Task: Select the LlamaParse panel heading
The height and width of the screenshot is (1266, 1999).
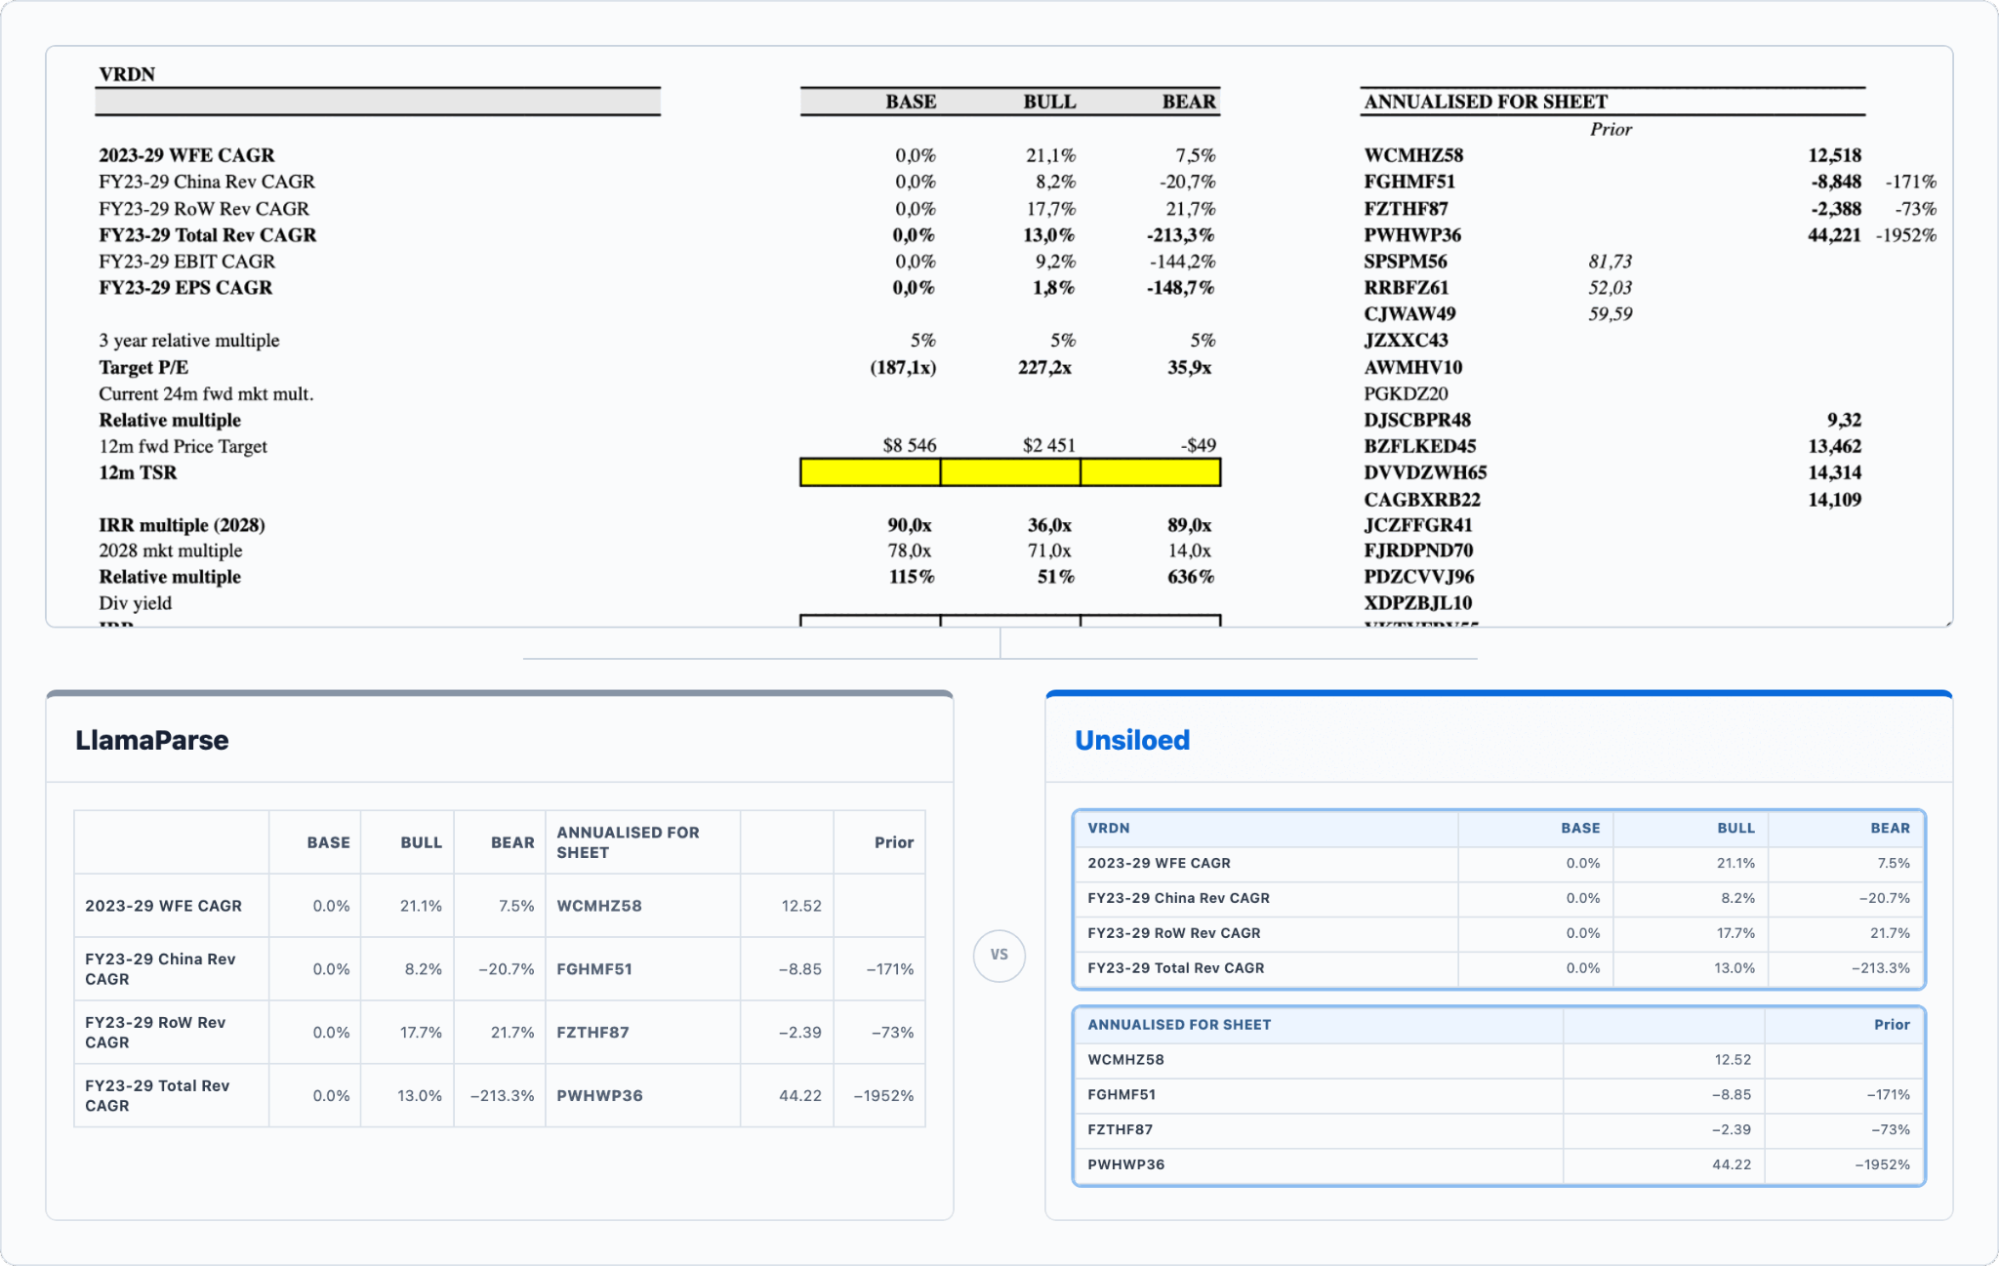Action: 152,740
